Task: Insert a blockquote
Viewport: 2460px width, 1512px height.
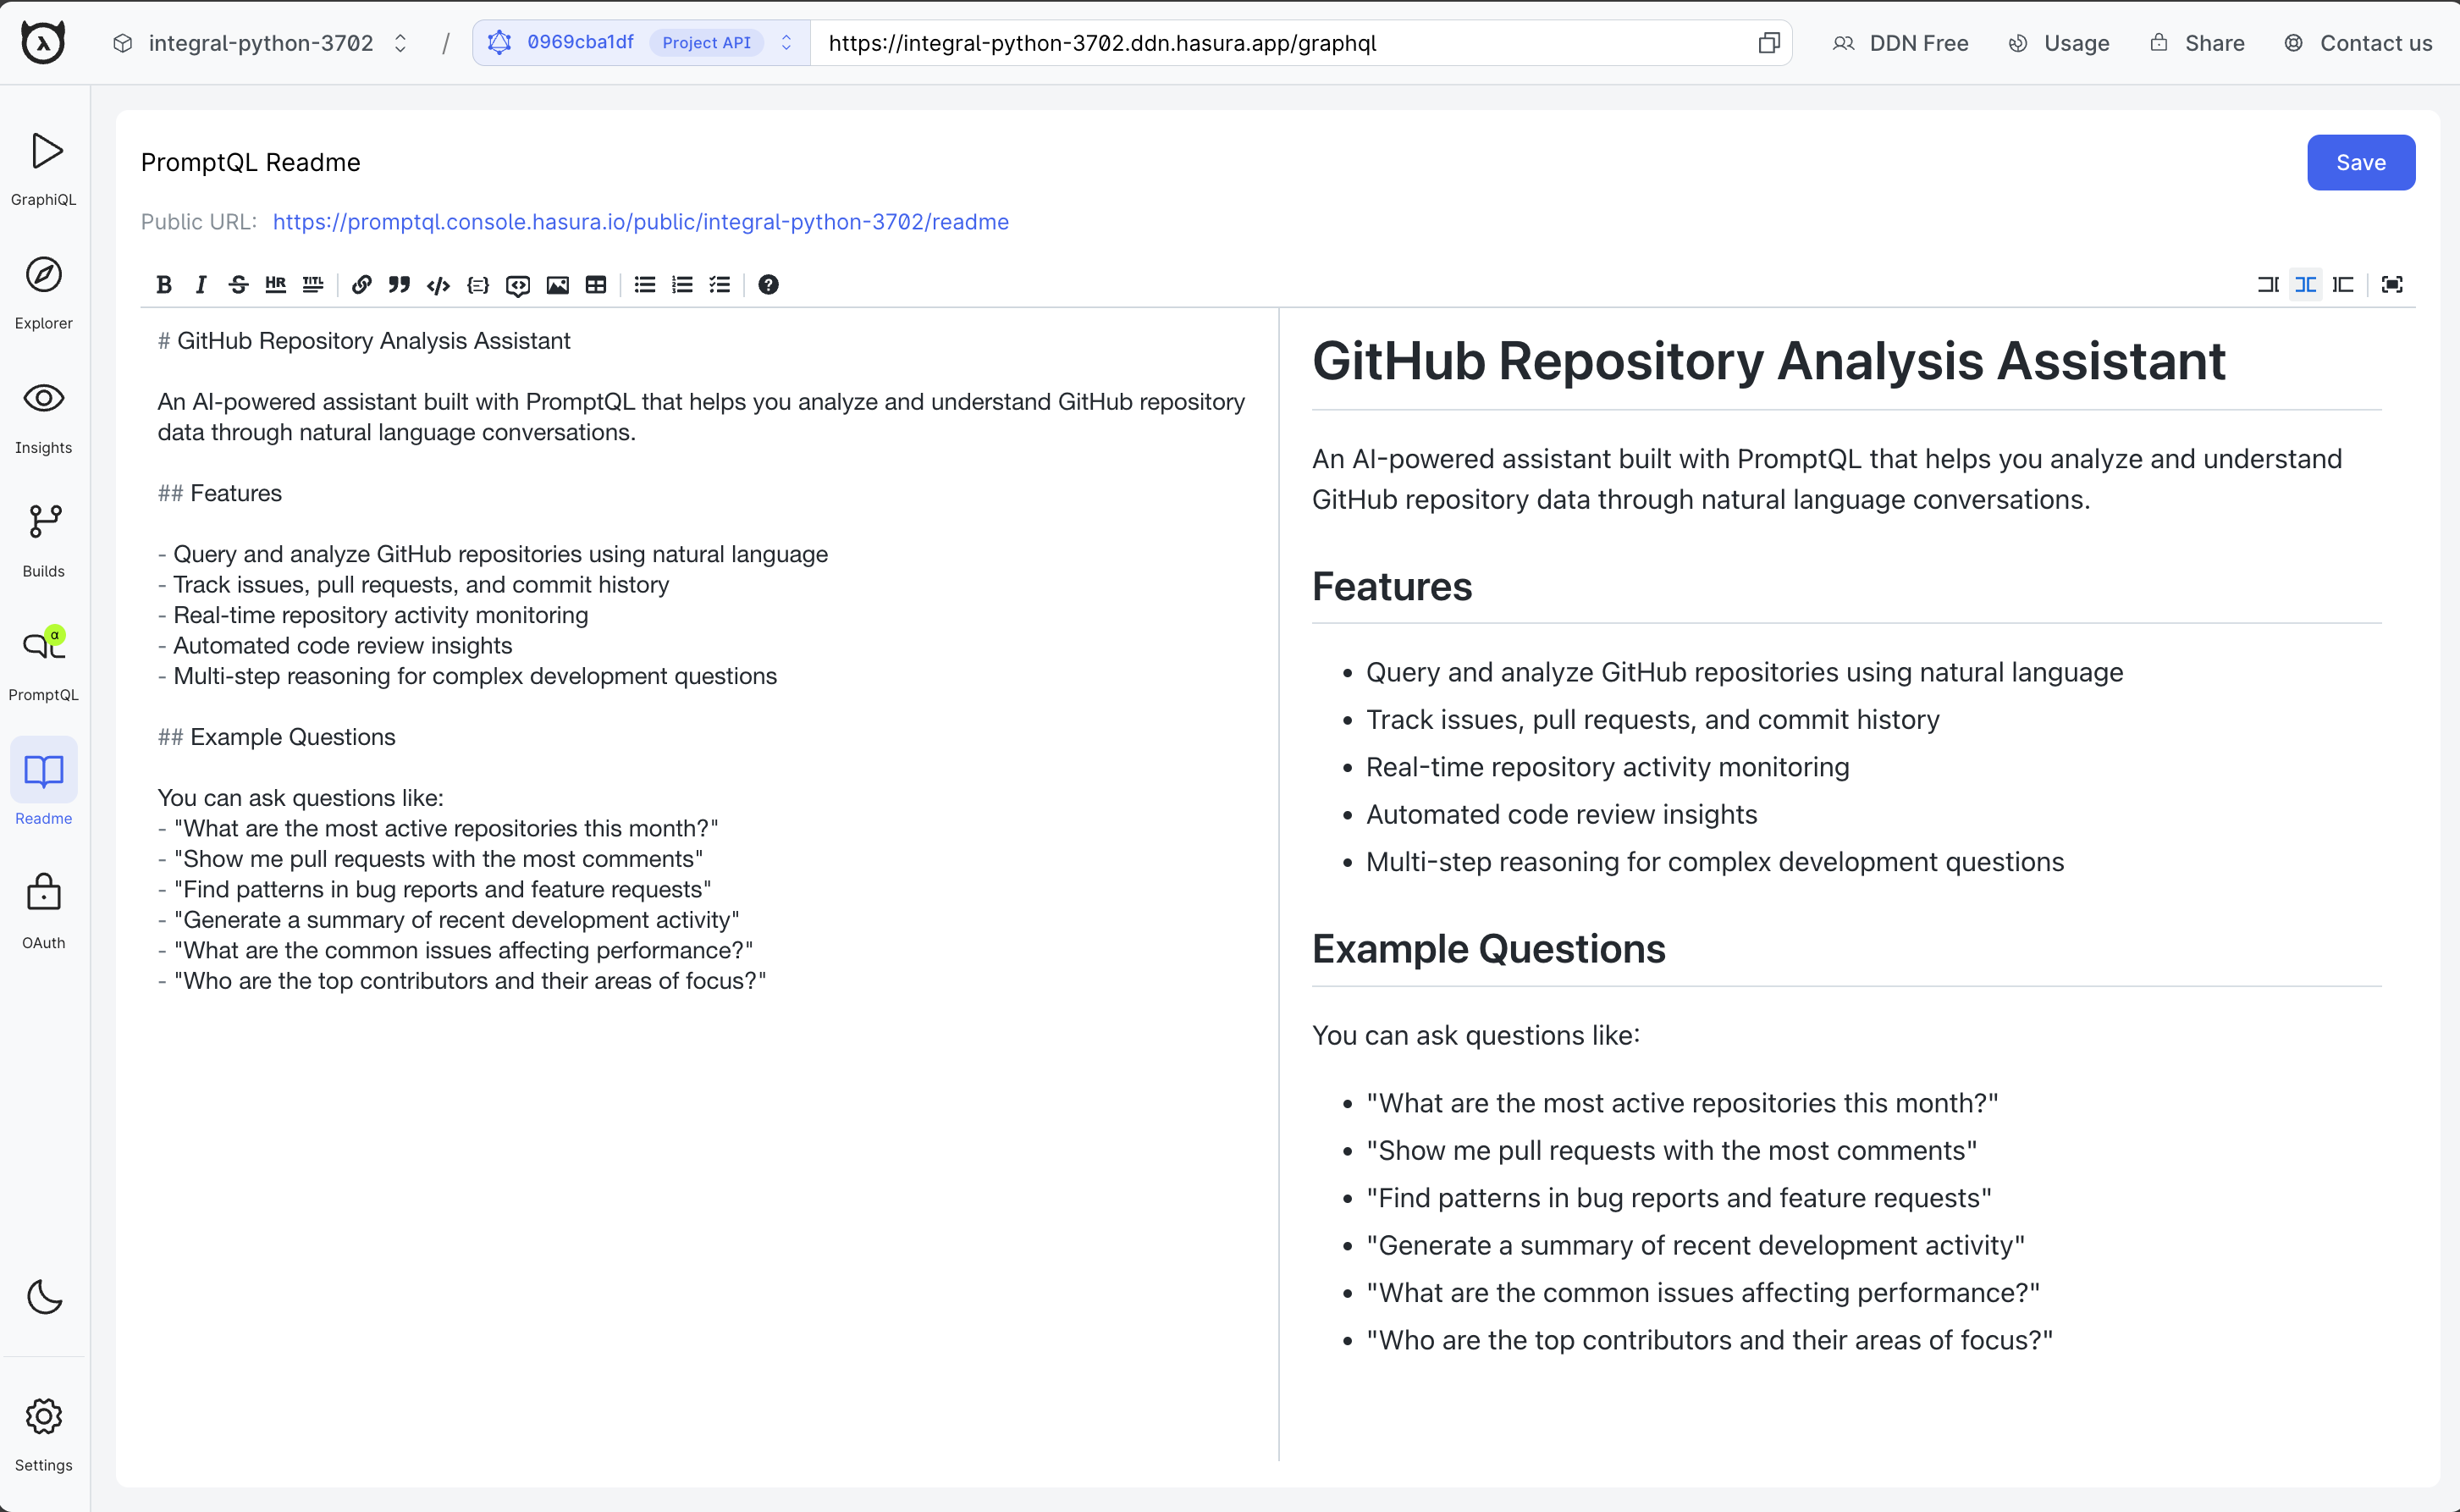Action: 399,285
